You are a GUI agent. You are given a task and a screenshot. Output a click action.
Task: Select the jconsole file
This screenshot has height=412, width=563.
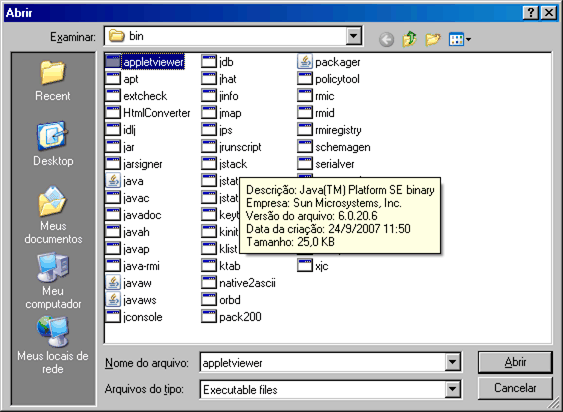coord(134,316)
